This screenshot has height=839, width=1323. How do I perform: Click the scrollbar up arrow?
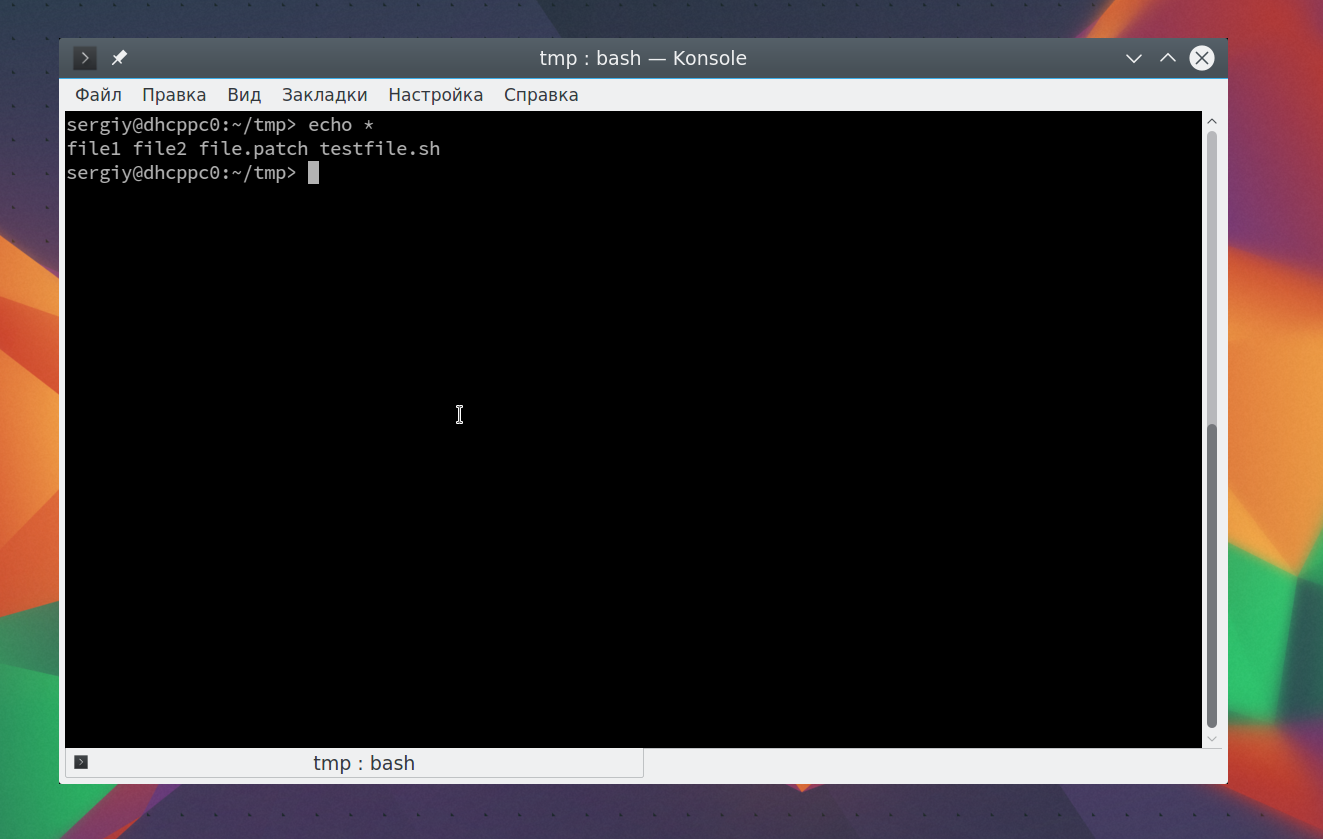pos(1213,121)
